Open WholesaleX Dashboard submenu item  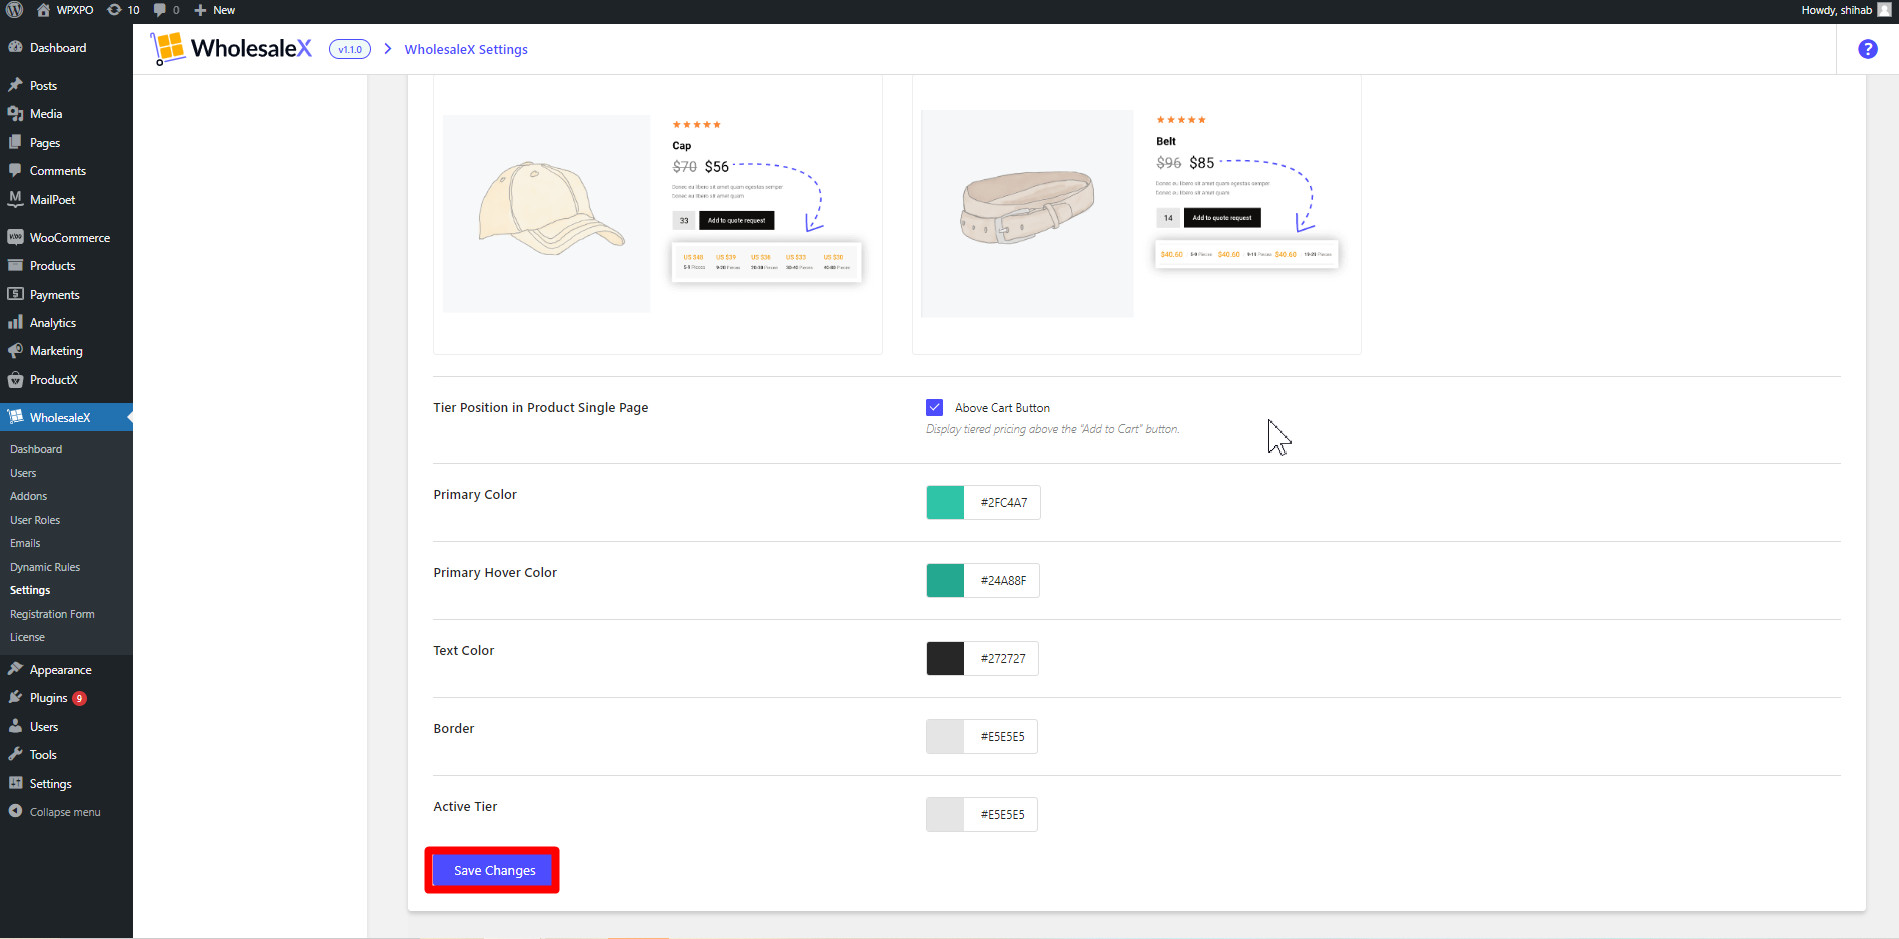[x=36, y=449]
